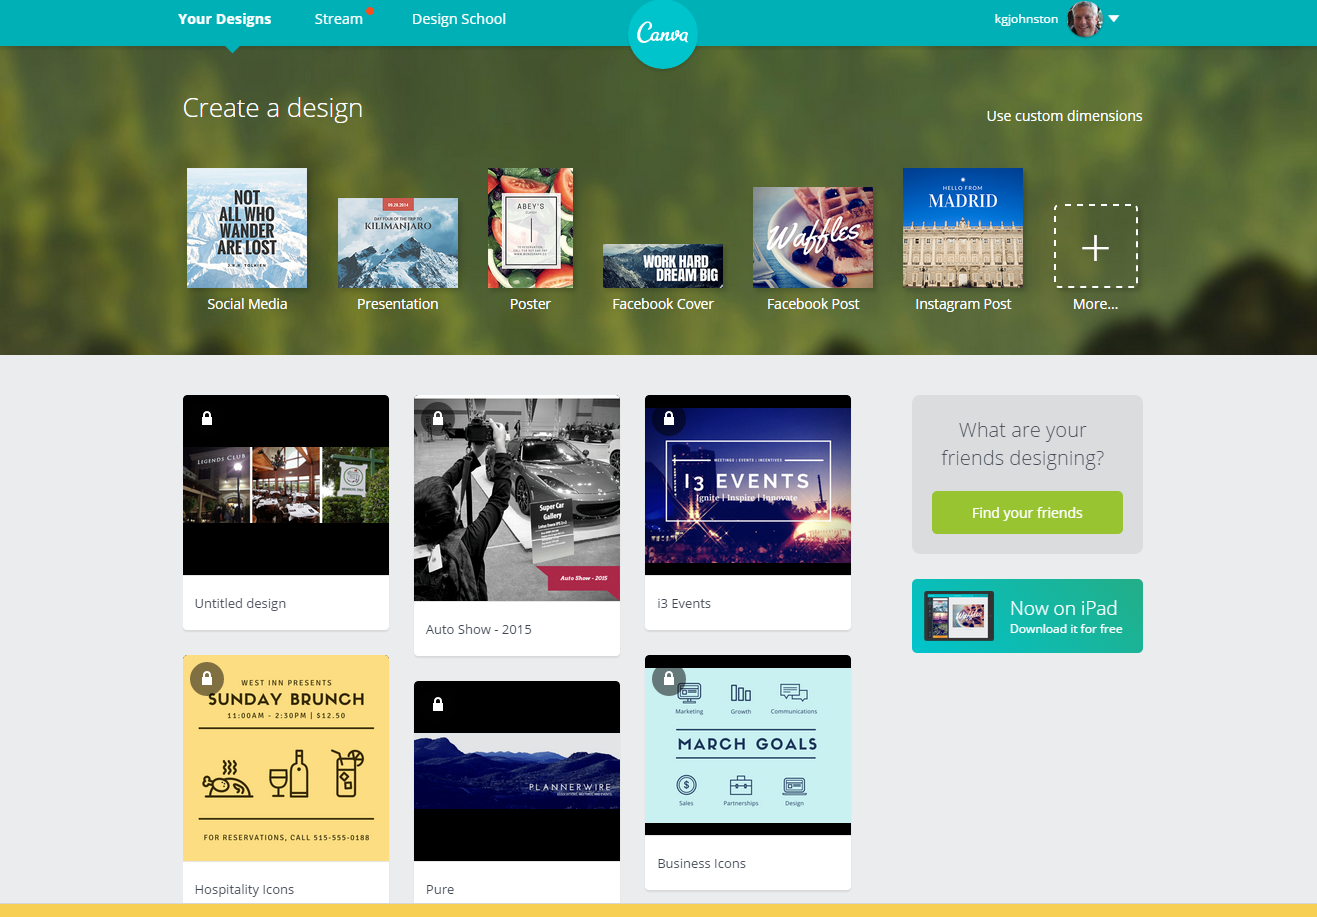Select the Social Media design thumbnail

click(x=247, y=228)
